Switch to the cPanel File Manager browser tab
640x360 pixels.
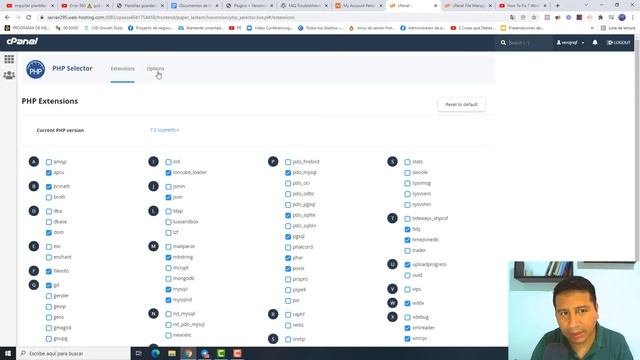tap(467, 6)
